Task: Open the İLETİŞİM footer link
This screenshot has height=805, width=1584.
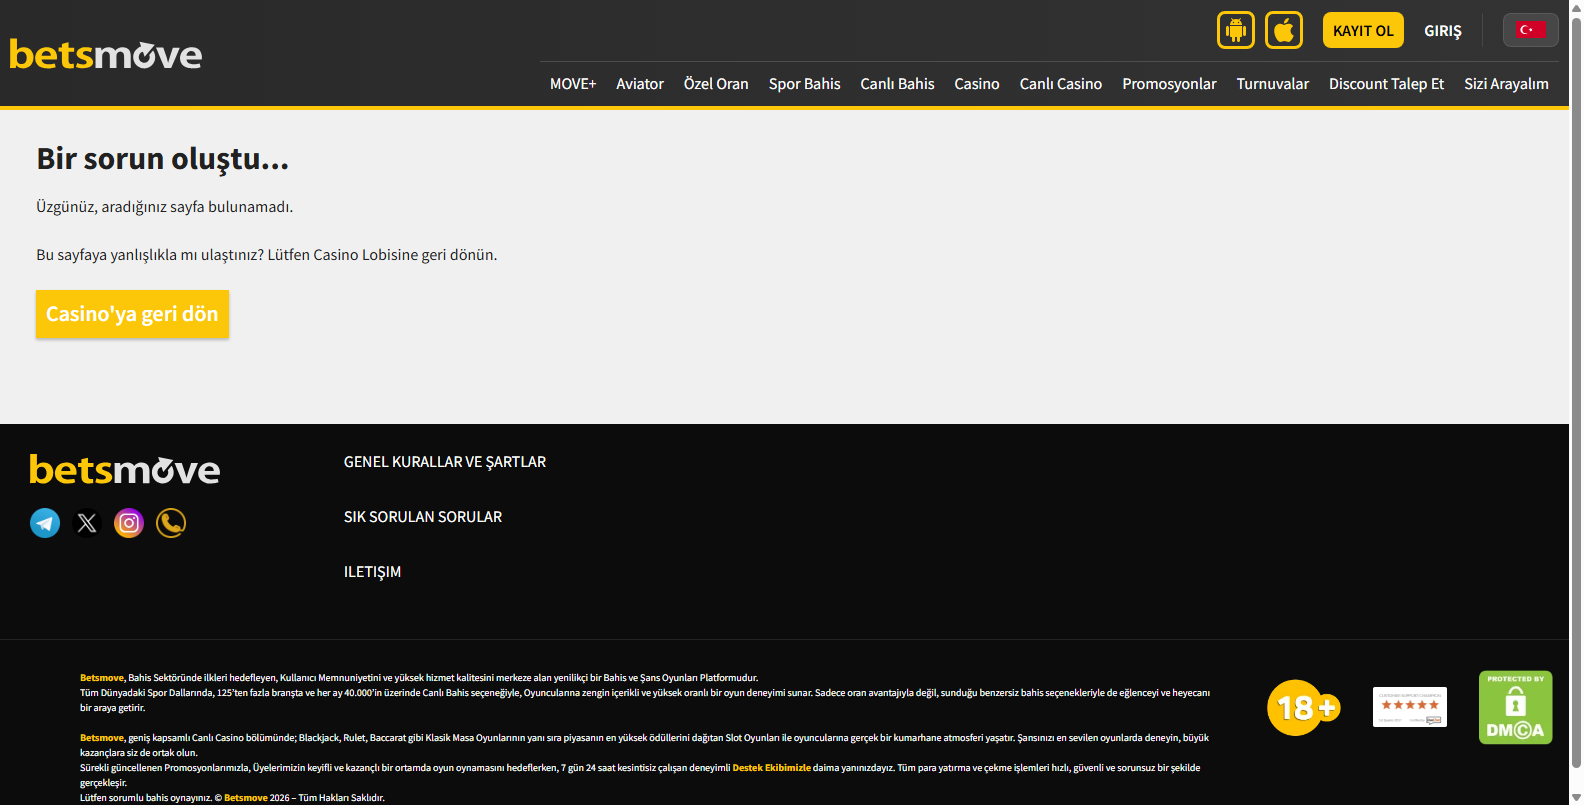Action: tap(372, 572)
